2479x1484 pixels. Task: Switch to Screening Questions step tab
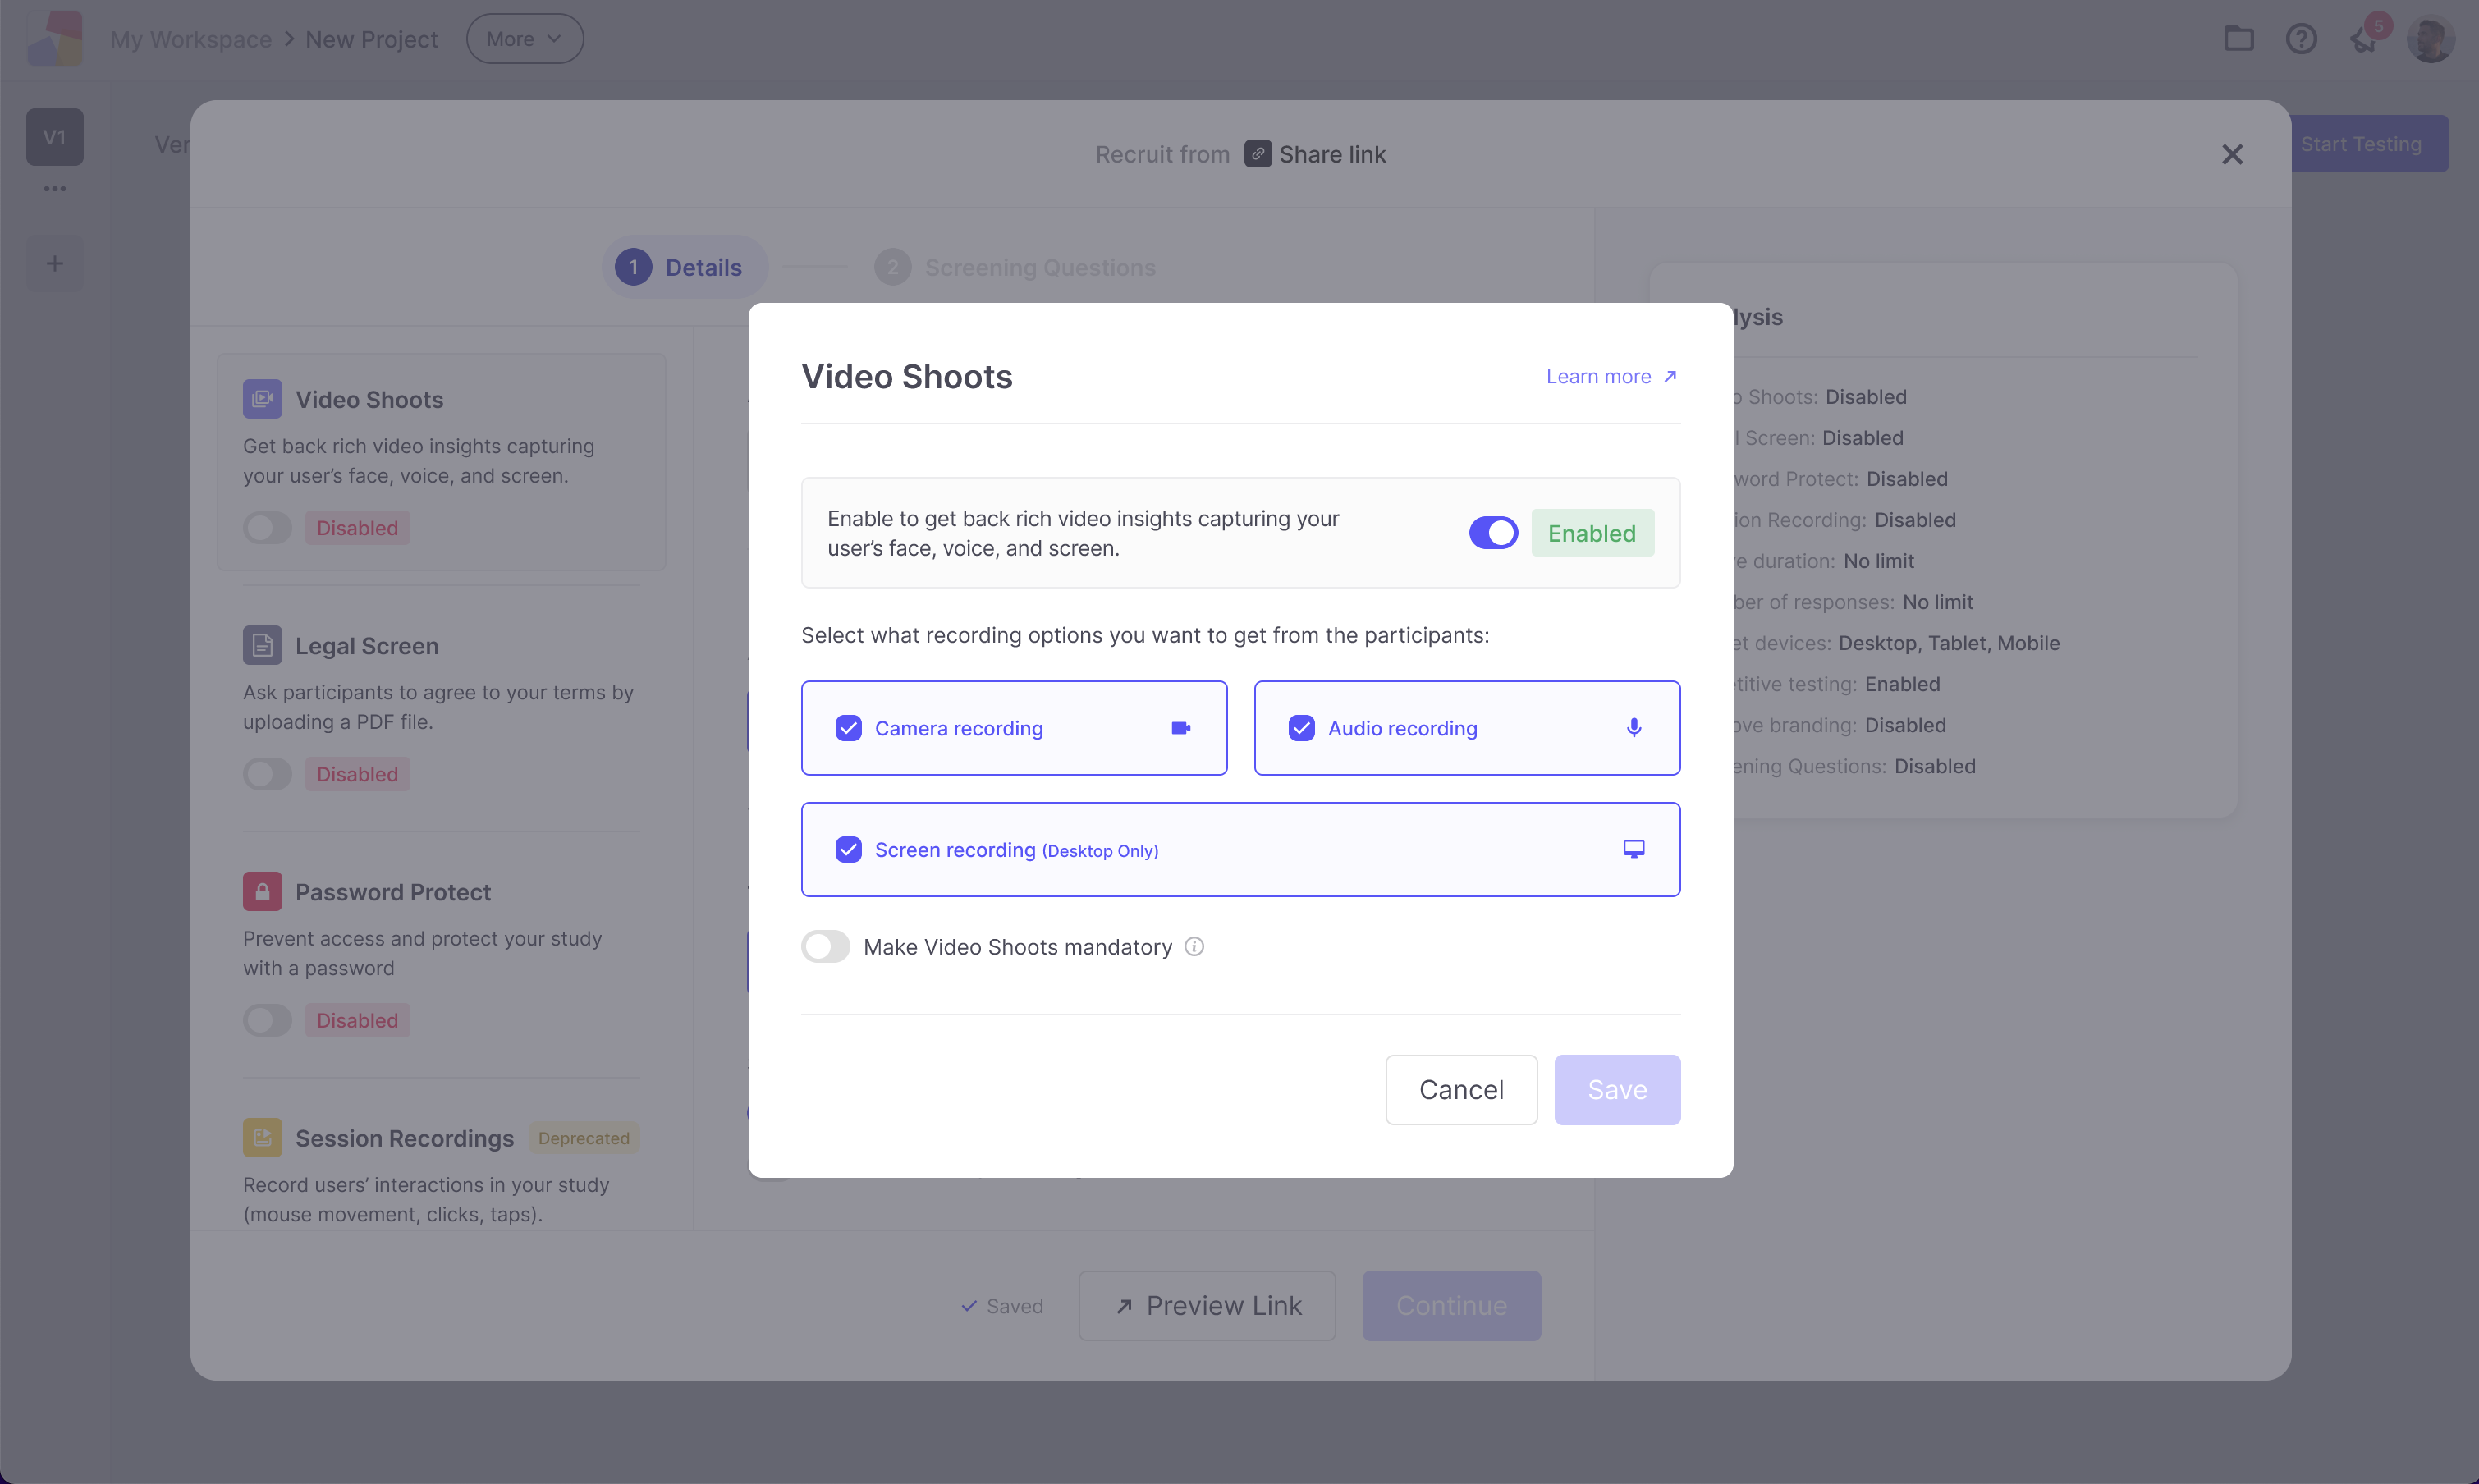(x=1015, y=267)
